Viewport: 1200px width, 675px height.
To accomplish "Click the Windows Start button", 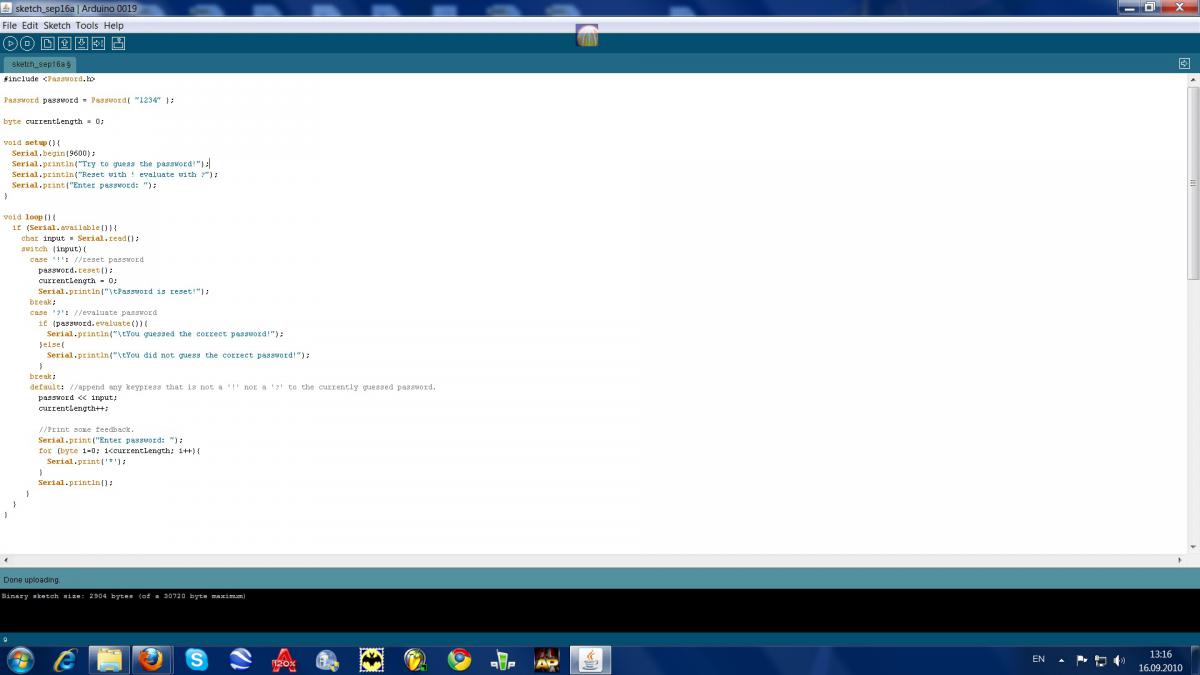I will (20, 660).
